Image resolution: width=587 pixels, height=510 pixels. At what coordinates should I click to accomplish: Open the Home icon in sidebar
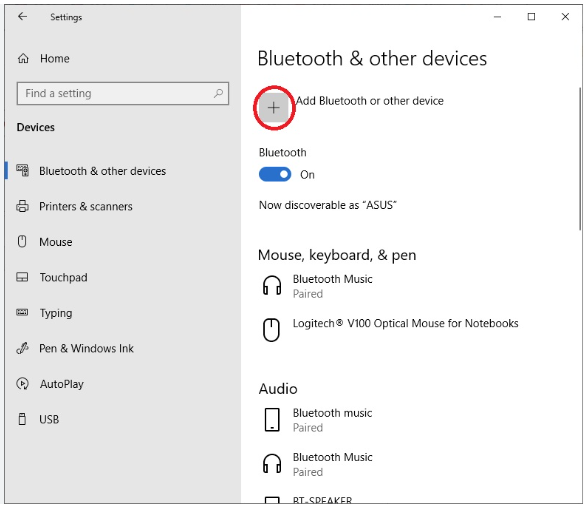pos(23,58)
